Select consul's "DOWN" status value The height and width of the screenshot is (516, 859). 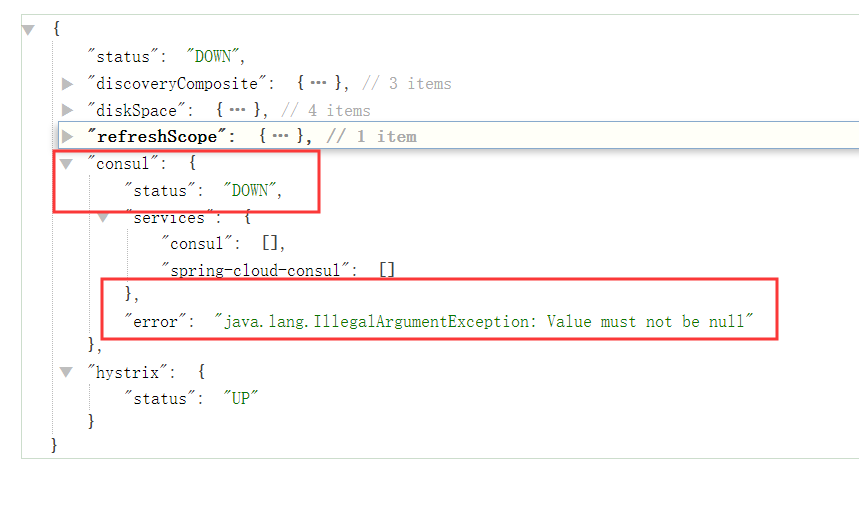[x=250, y=191]
